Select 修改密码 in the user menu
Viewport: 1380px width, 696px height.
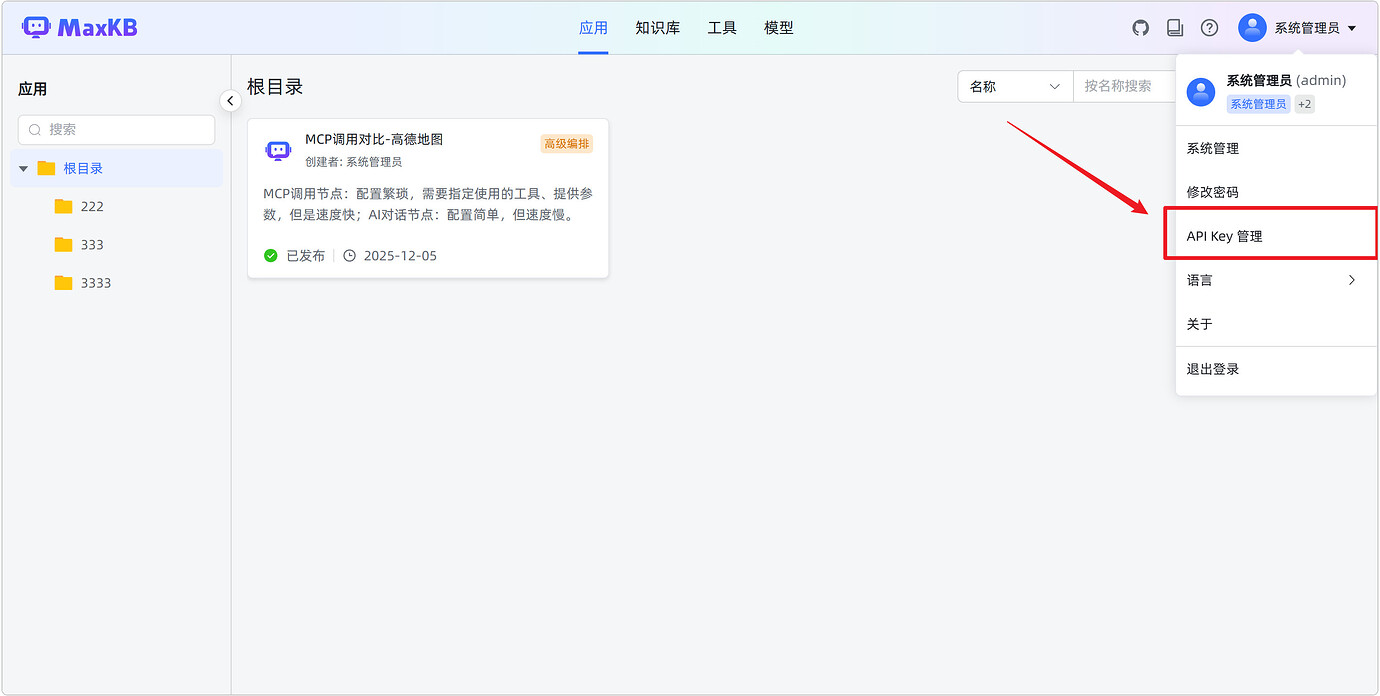point(1276,192)
